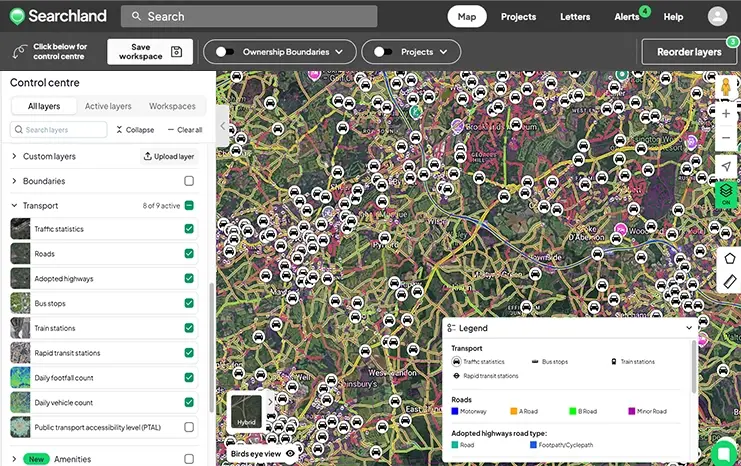The width and height of the screenshot is (741, 466).
Task: Click the Motorway blue color swatch
Action: 455,411
